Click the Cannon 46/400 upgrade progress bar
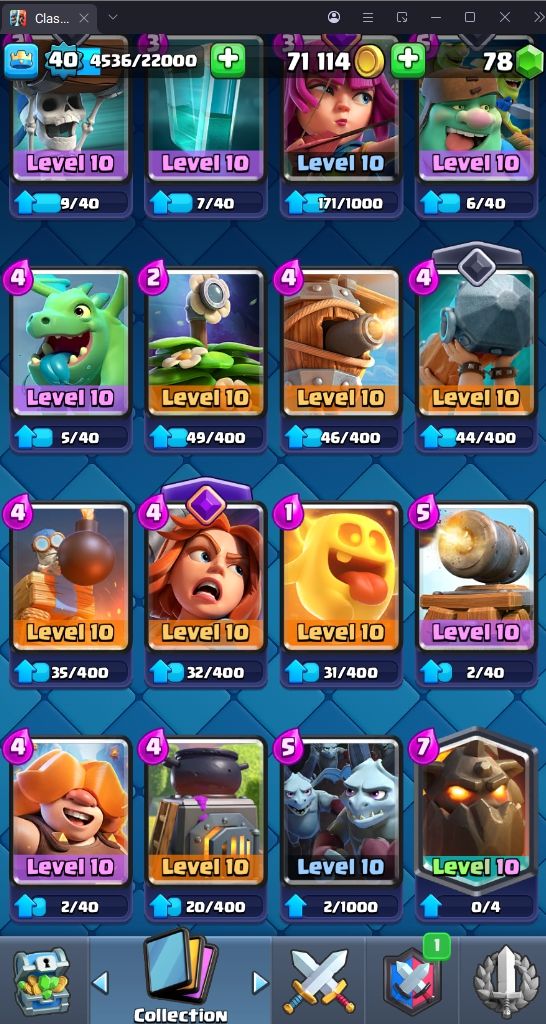The image size is (546, 1024). [x=340, y=437]
